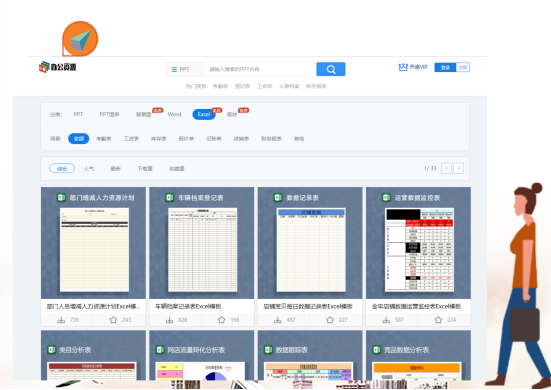
Task: Sort results by 最新
Action: (116, 169)
